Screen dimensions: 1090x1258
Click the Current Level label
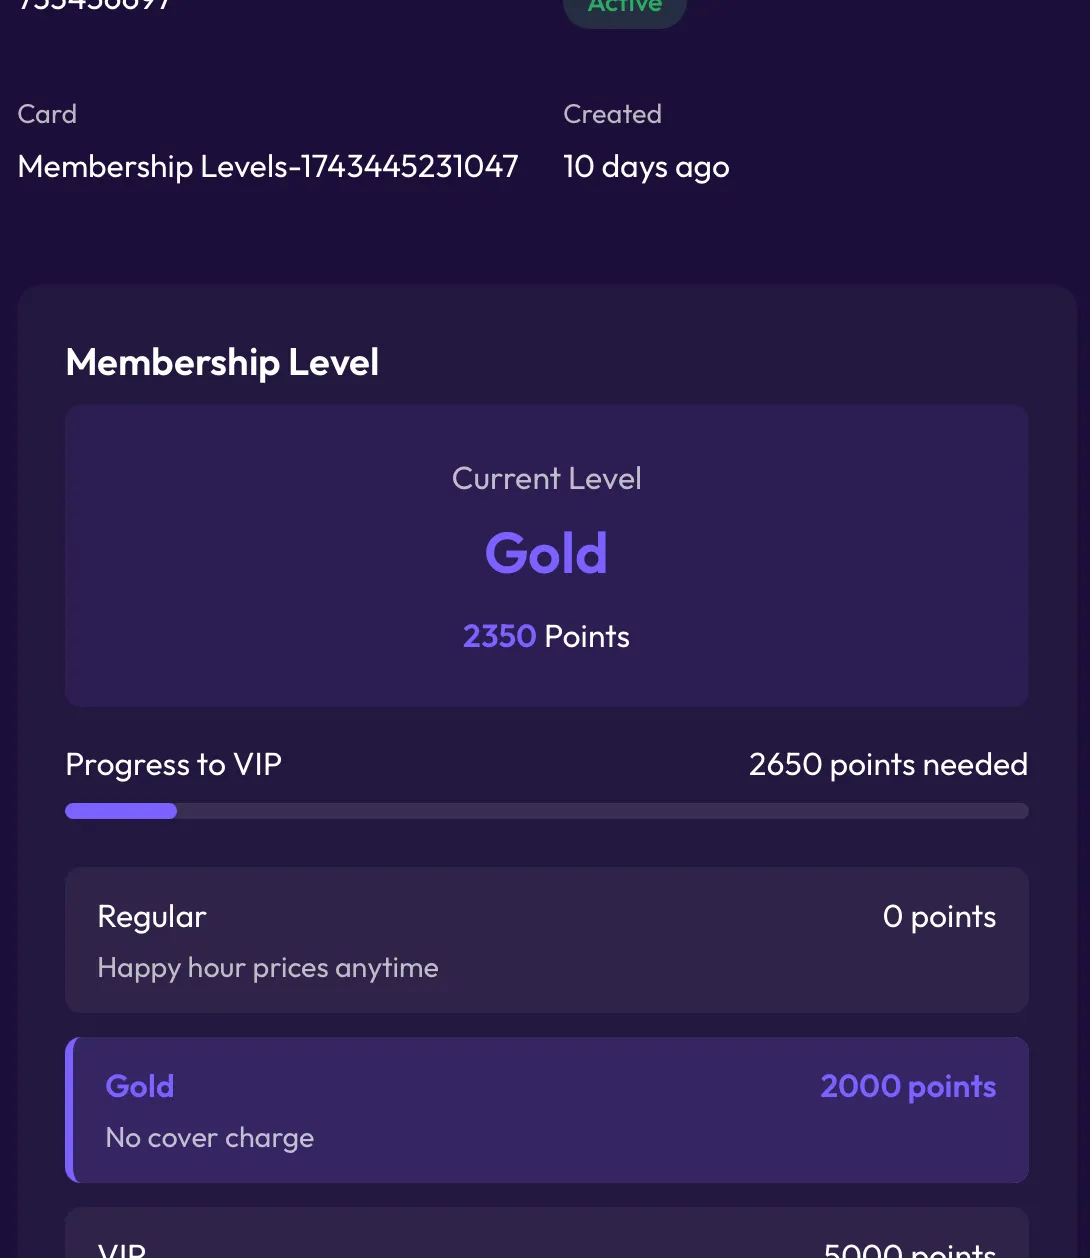coord(546,478)
